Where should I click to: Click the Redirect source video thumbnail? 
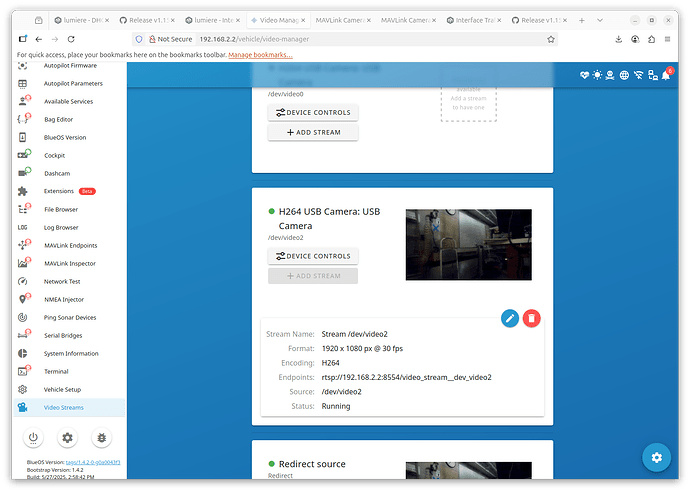[x=468, y=470]
